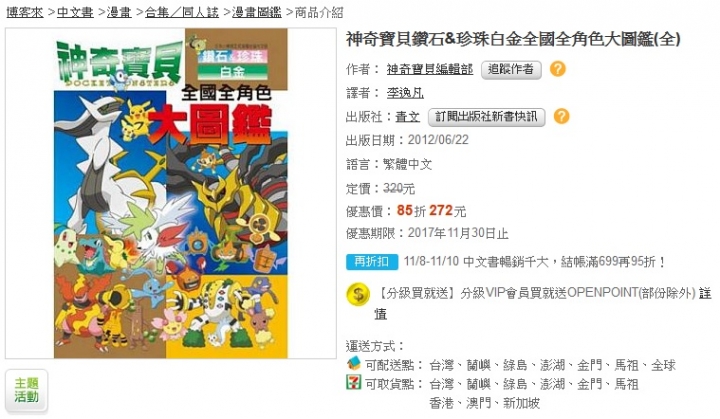Image resolution: width=720 pixels, height=419 pixels.
Task: Open 漫畫圖鑑 breadcrumb link
Action: 257,12
